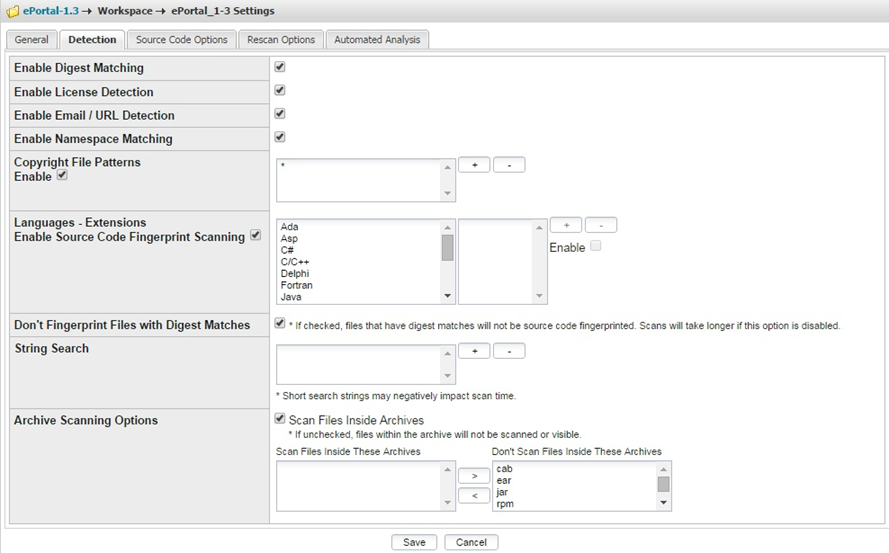Toggle Enable Digest Matching checkbox
This screenshot has height=553, width=889.
[x=280, y=67]
